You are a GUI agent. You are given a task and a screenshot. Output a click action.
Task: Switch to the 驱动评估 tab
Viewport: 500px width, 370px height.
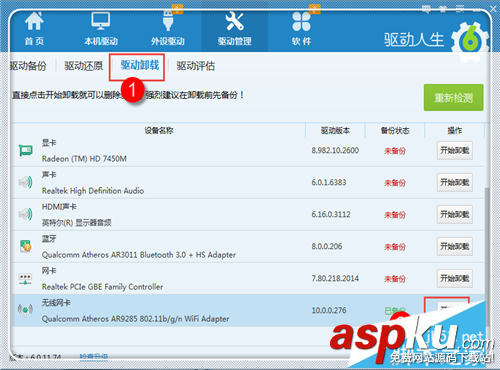point(196,66)
